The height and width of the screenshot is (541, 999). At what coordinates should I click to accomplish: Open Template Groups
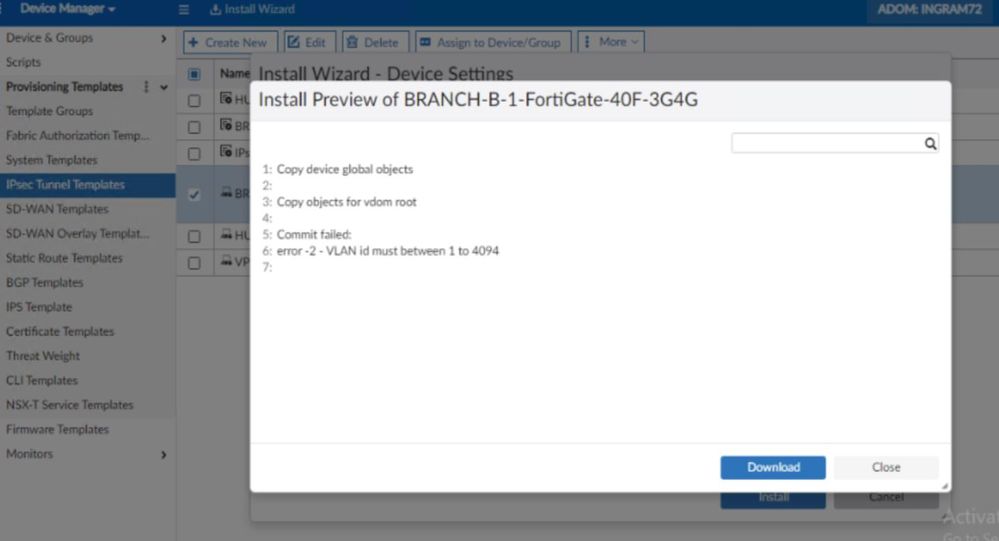pos(49,111)
